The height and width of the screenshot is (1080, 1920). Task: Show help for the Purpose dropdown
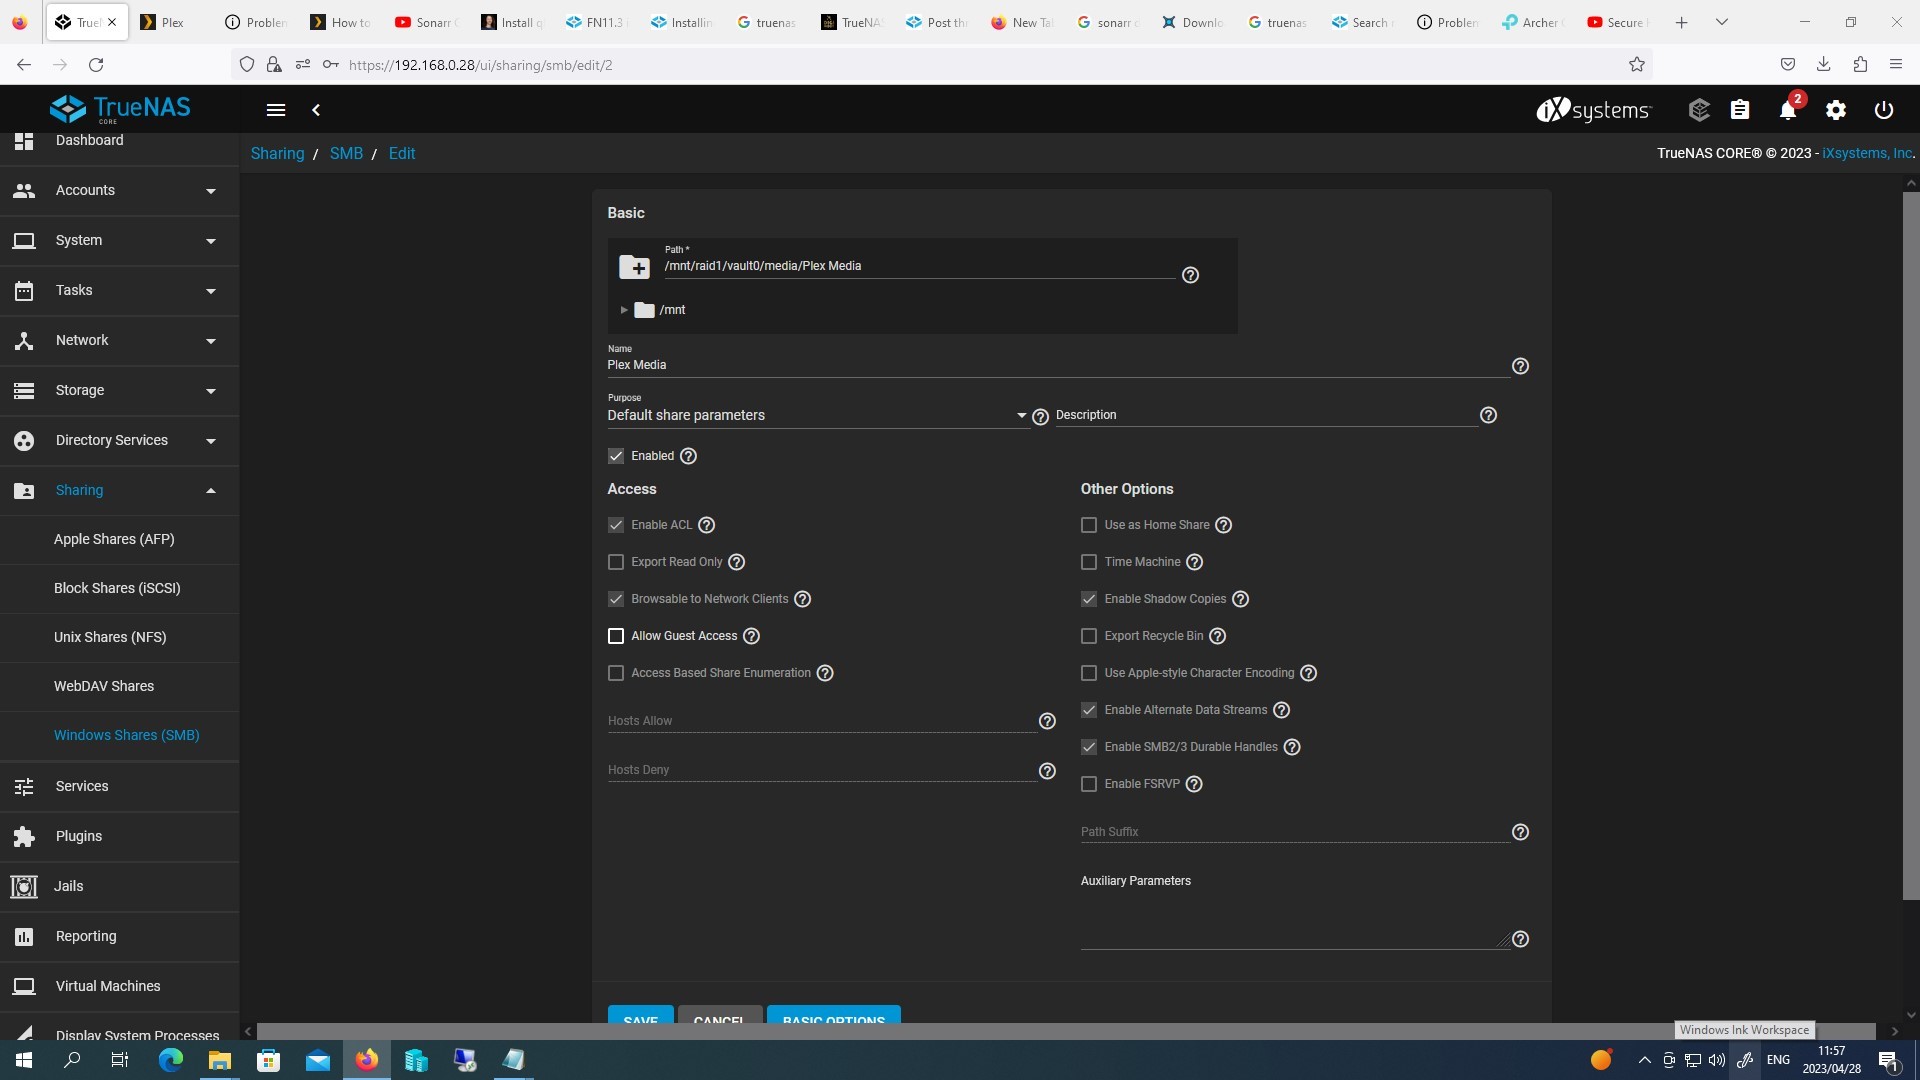pyautogui.click(x=1040, y=417)
